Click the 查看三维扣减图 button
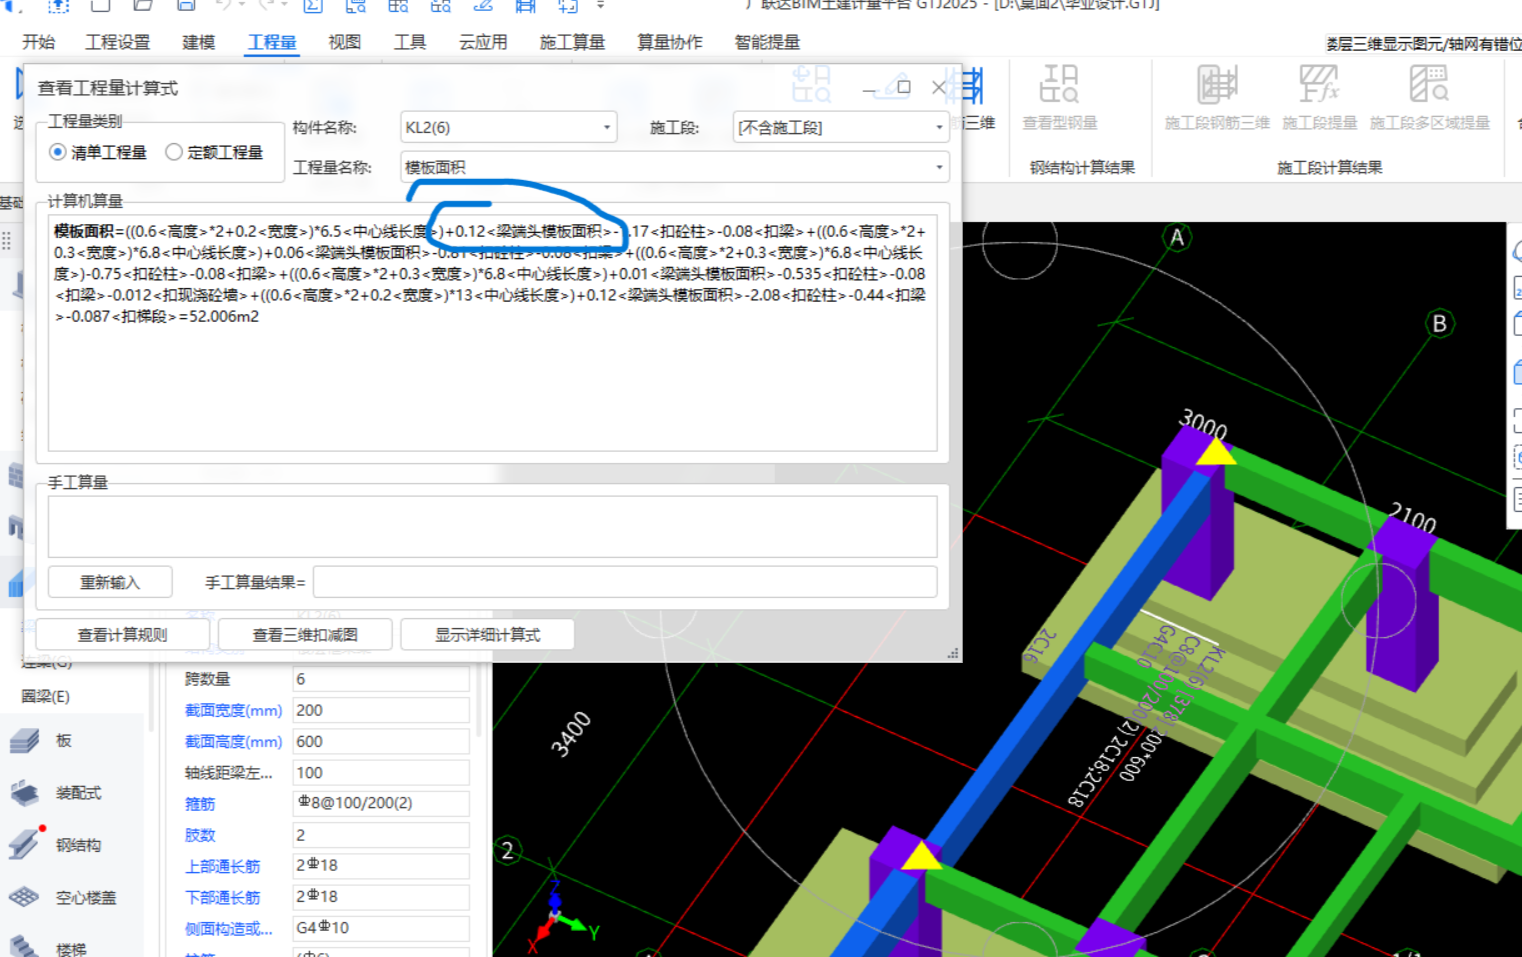 coord(305,635)
